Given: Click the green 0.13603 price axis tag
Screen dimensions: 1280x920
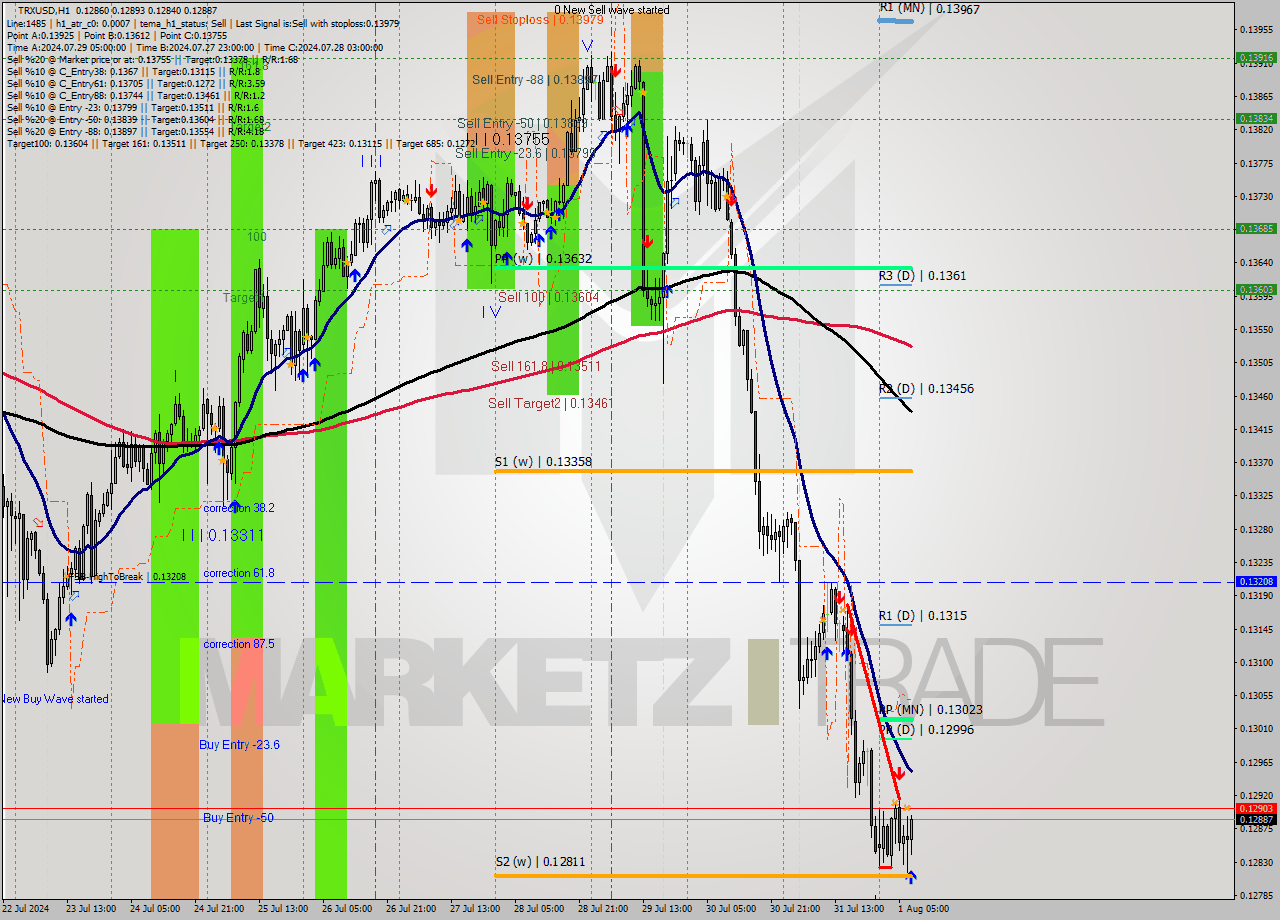Looking at the screenshot, I should [1257, 290].
